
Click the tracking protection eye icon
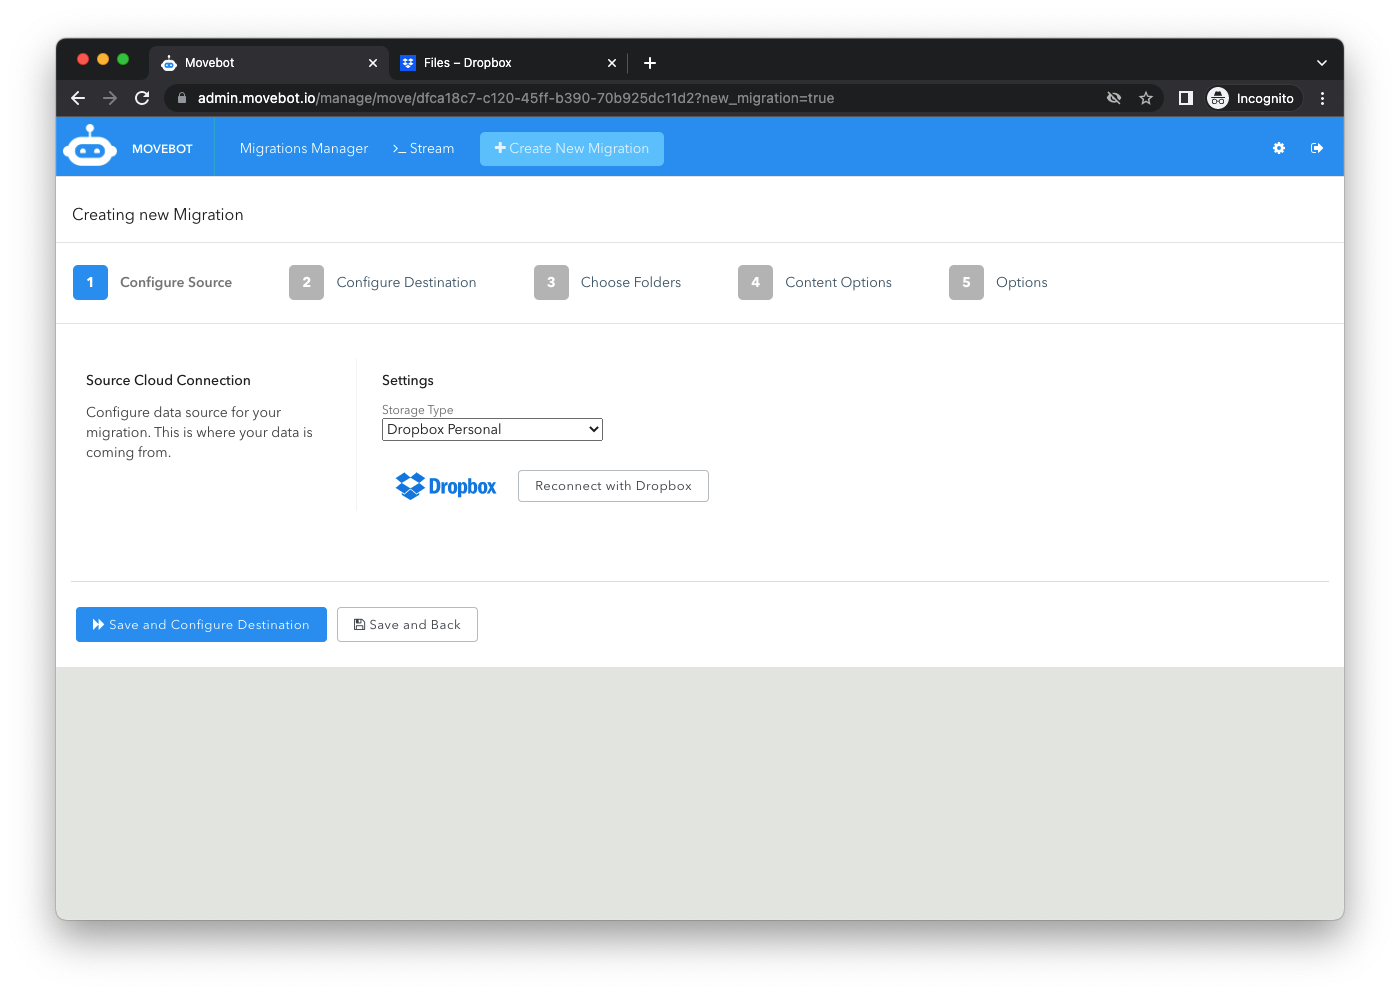1114,98
